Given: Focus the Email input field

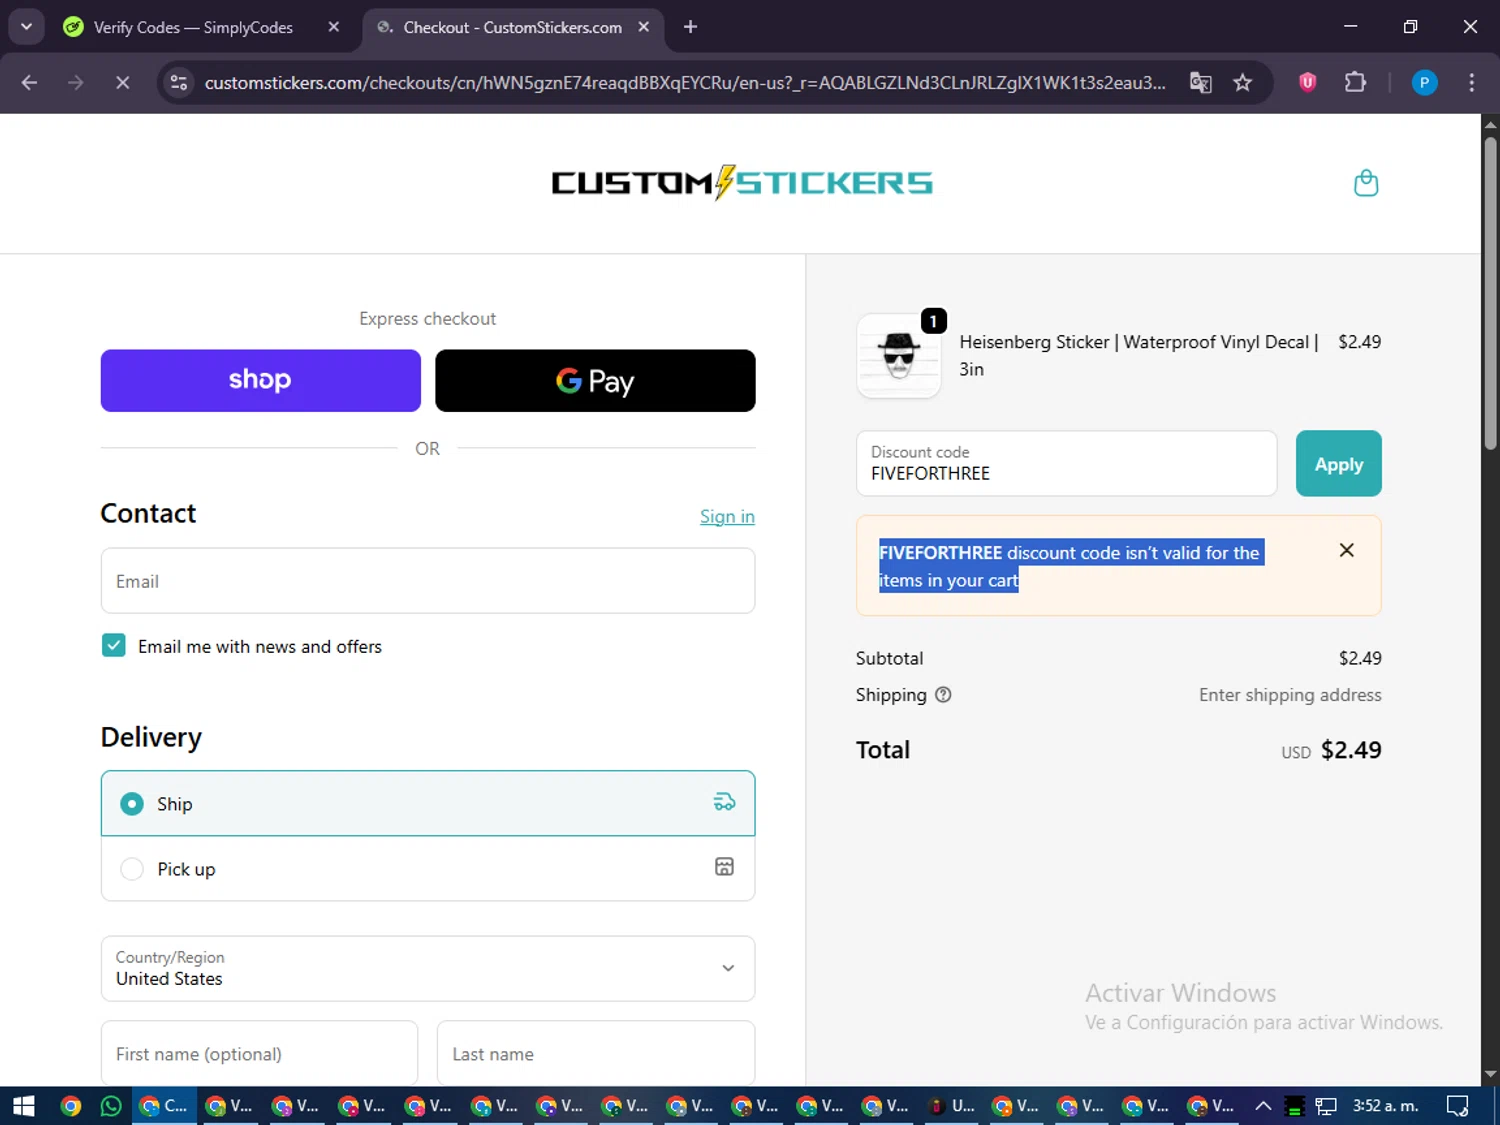Looking at the screenshot, I should point(428,581).
